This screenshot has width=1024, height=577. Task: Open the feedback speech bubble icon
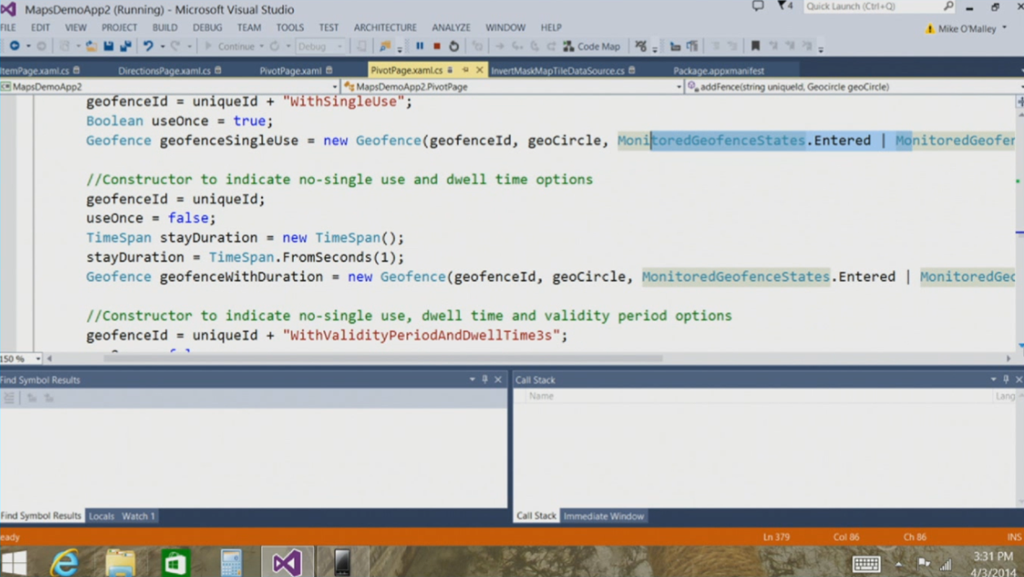[x=758, y=7]
